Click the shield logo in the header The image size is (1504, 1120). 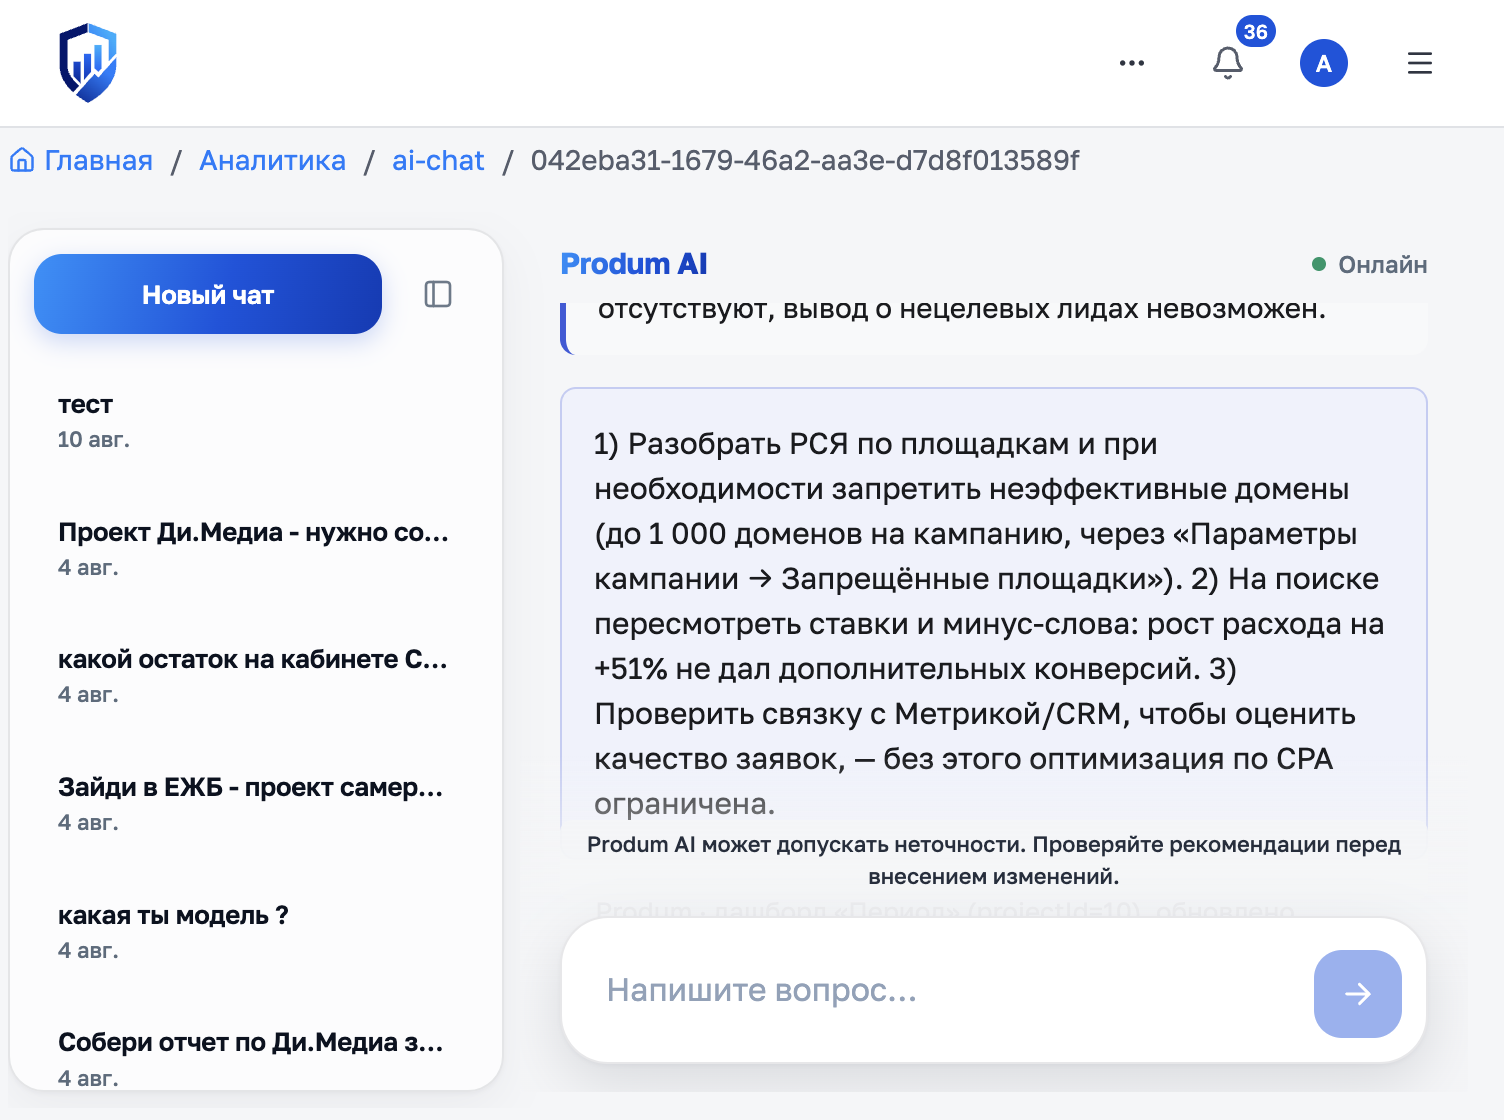88,63
